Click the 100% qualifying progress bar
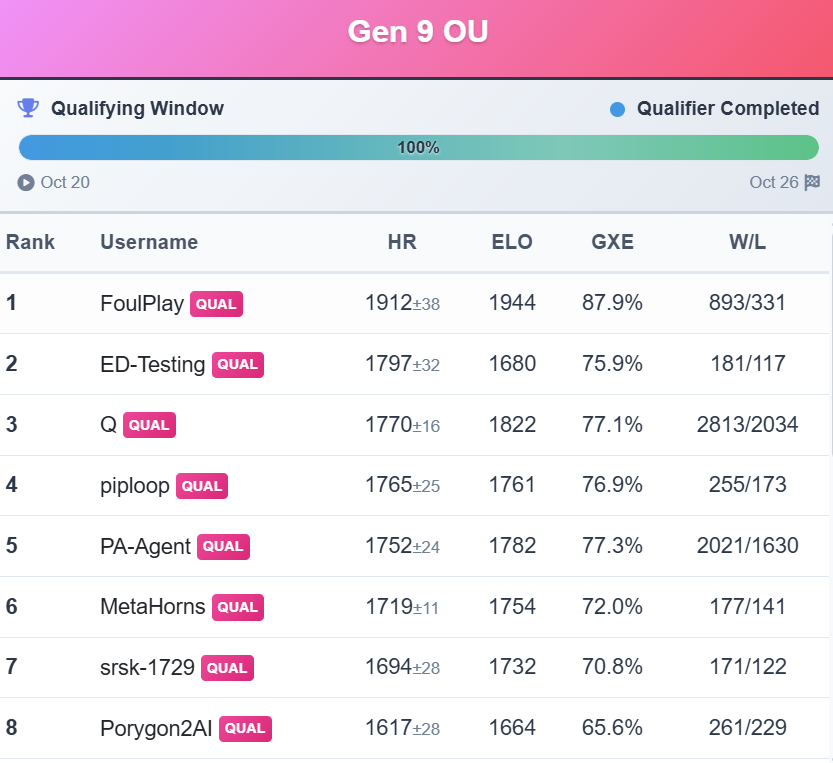This screenshot has width=833, height=763. pos(418,148)
